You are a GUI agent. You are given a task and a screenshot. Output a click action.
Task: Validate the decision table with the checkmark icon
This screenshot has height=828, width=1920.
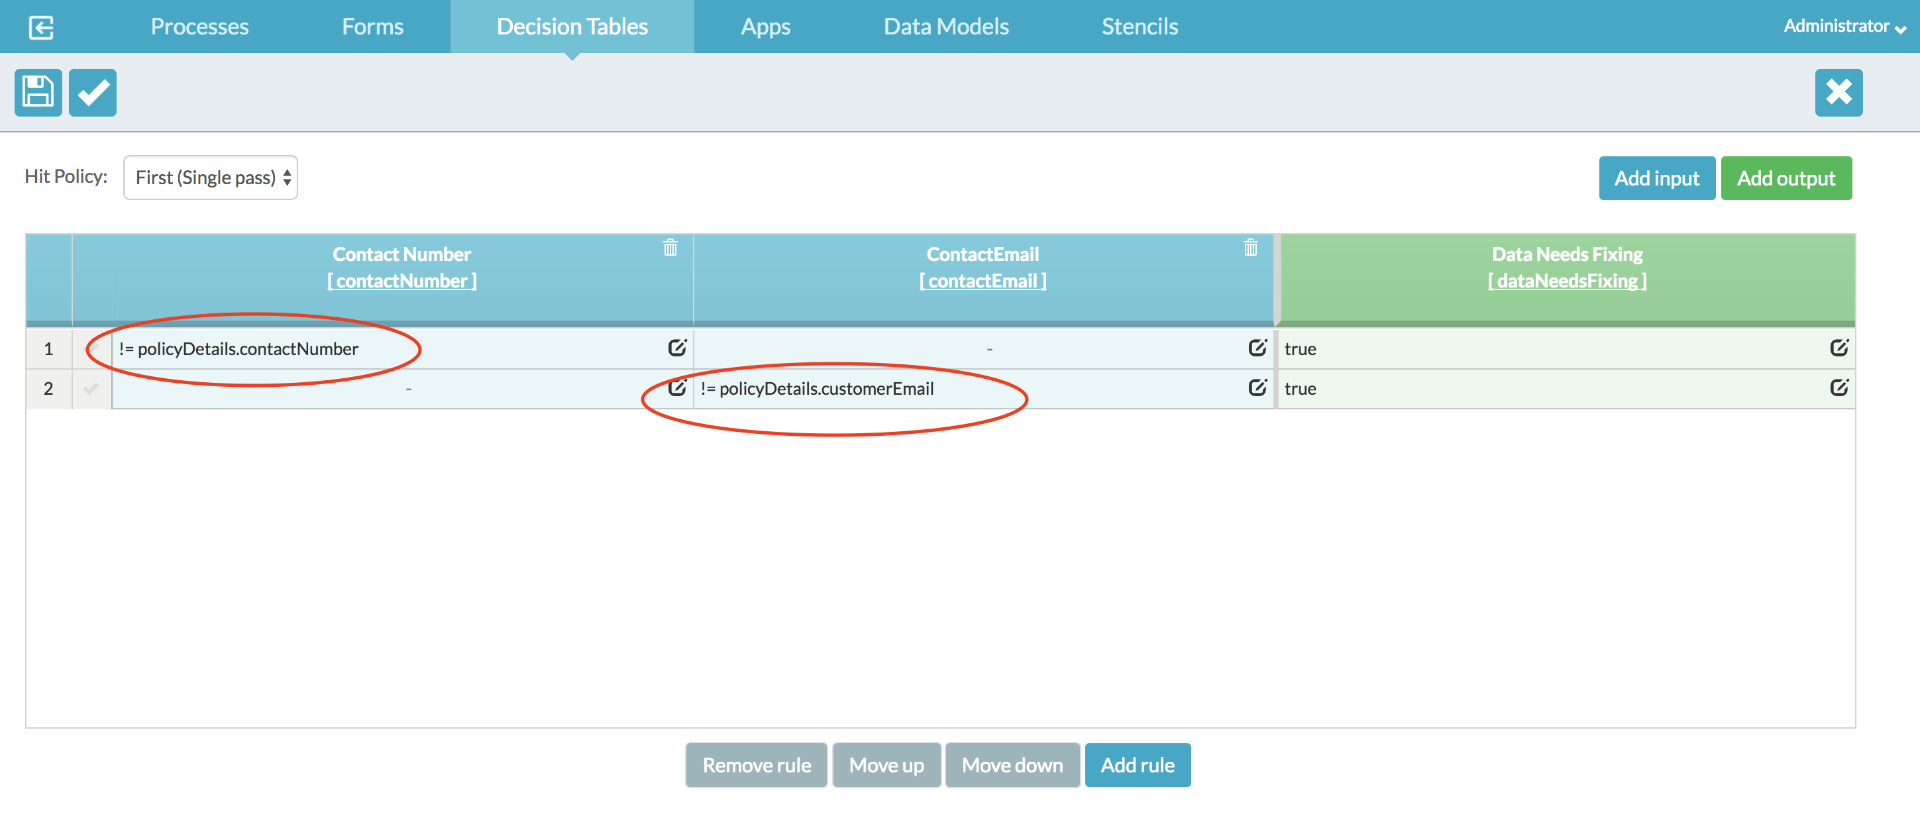coord(93,93)
